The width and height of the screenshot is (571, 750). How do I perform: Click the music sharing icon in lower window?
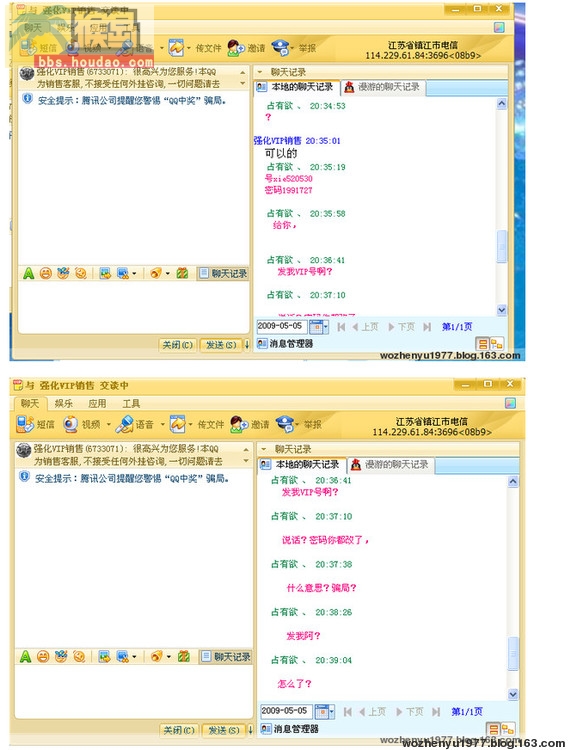coord(156,657)
